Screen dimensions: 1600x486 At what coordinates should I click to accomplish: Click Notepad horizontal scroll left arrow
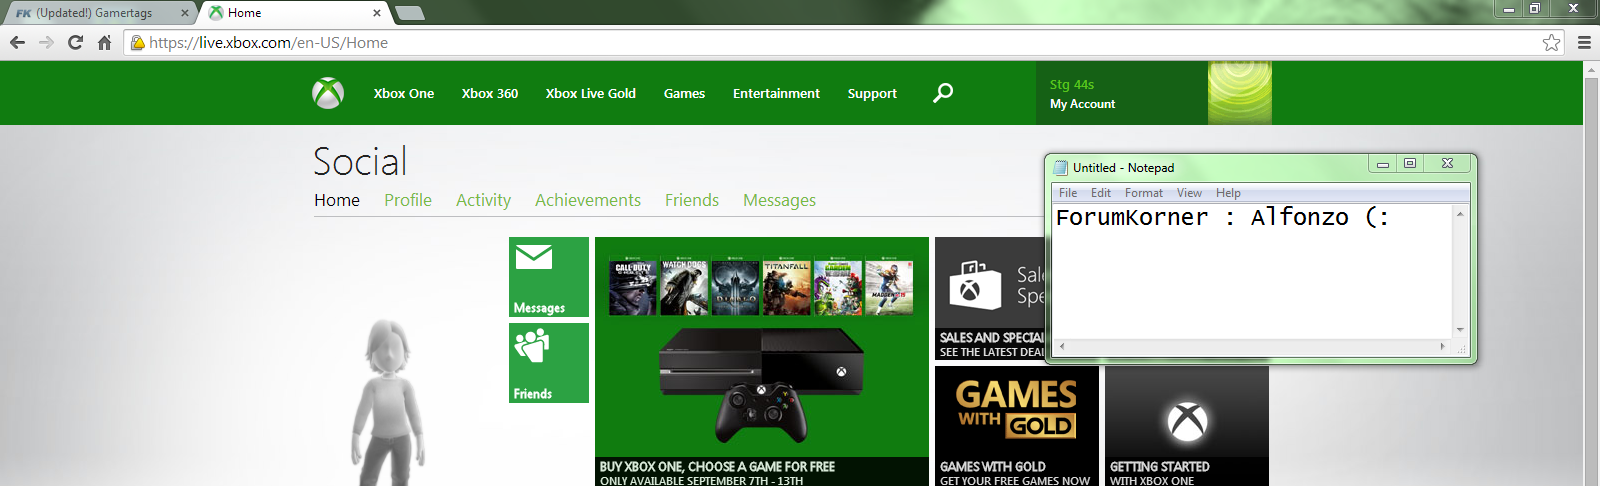coord(1061,346)
